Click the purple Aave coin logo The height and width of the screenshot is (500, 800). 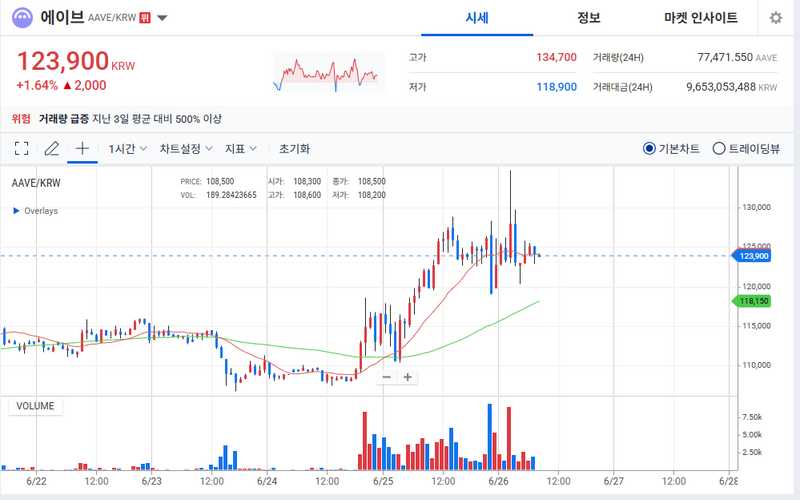tap(22, 18)
